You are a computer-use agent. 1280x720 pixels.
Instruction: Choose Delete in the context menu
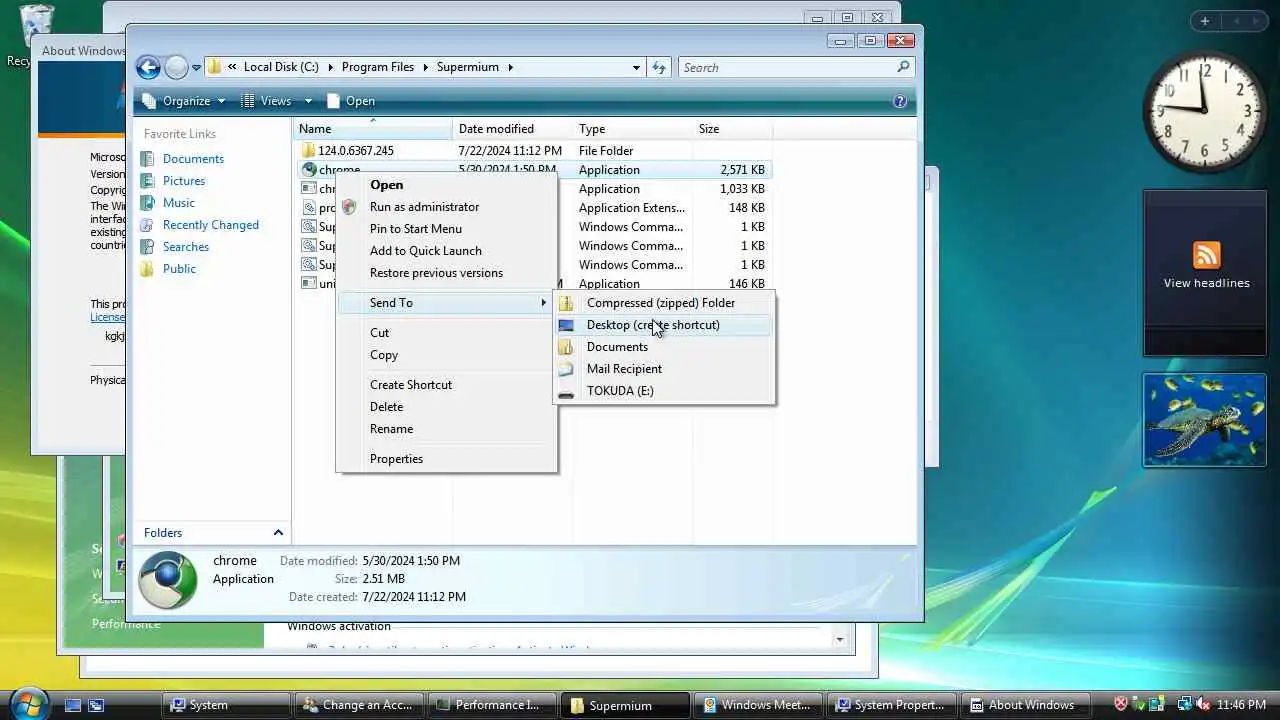(446, 407)
